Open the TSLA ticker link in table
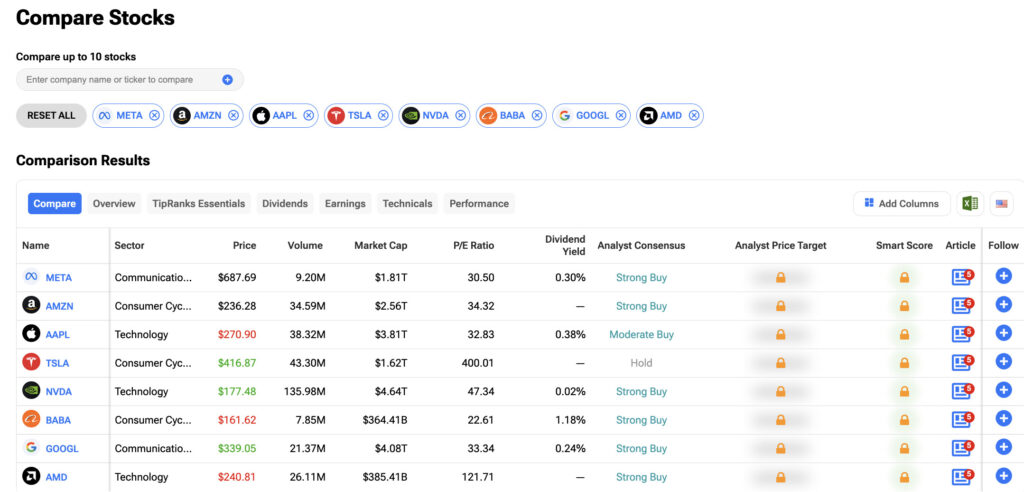The width and height of the screenshot is (1024, 492). point(57,363)
